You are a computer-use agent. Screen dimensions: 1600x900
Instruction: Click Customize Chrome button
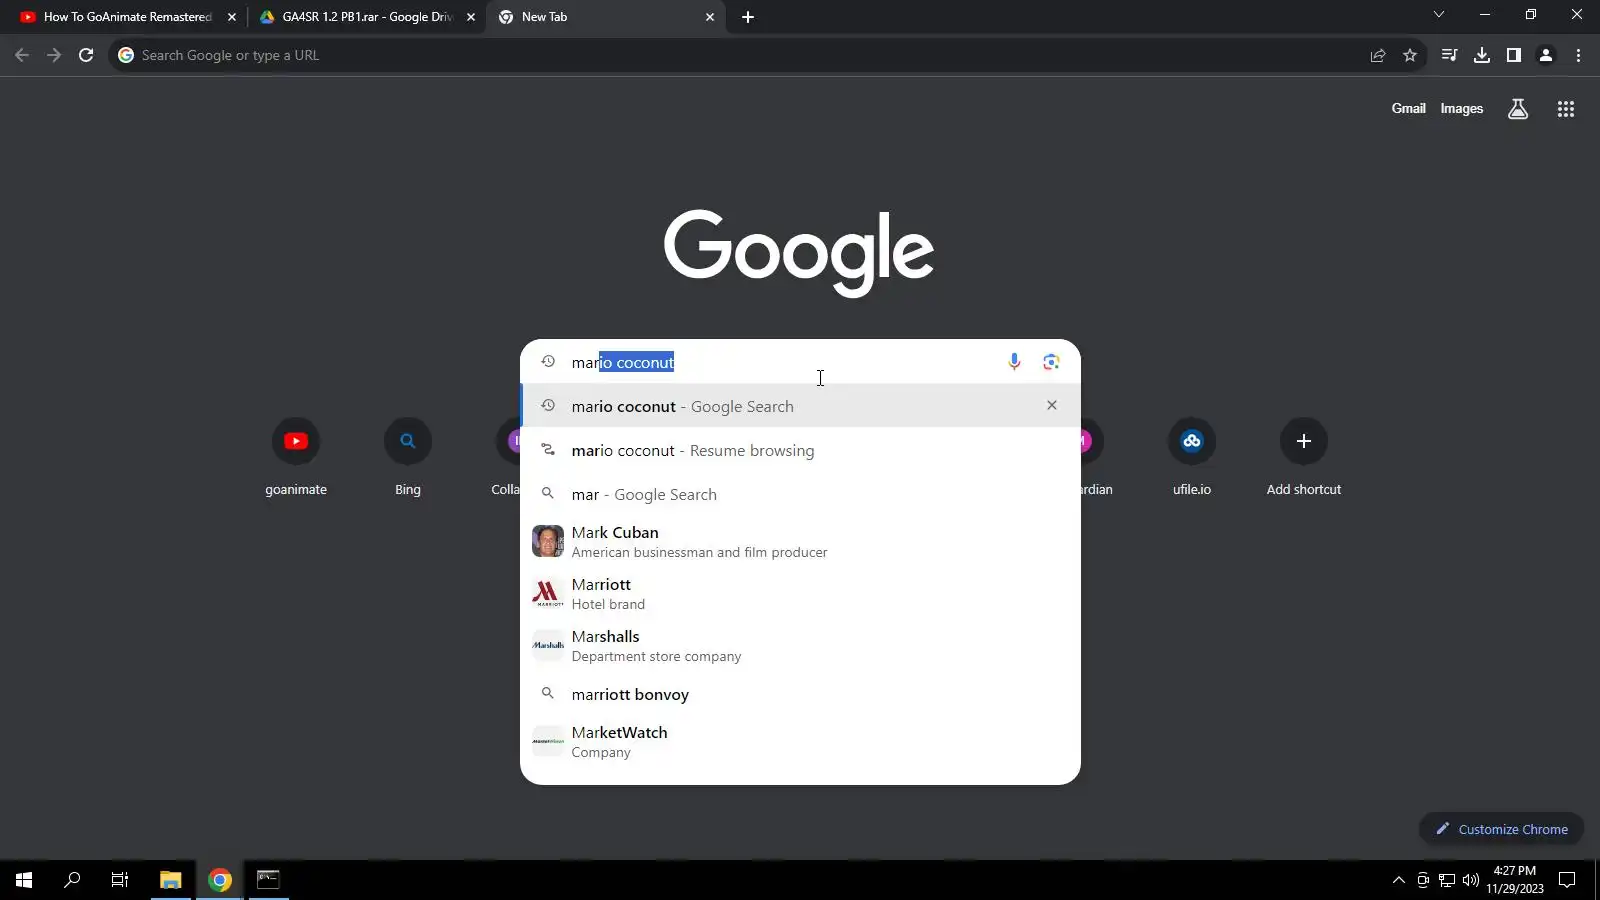pos(1501,829)
